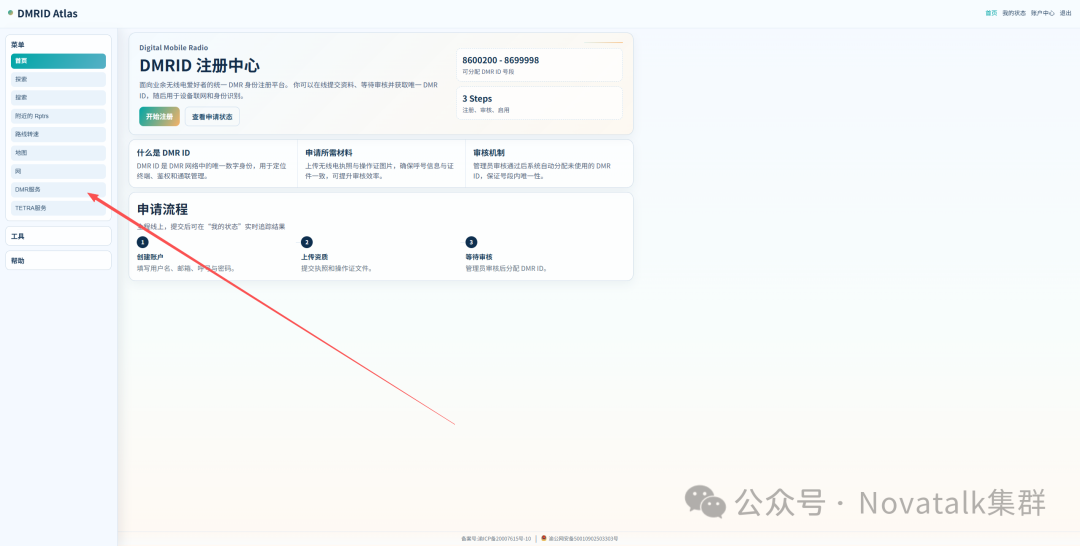1080x546 pixels.
Task: Click the 查看申请状态 button
Action: tap(212, 117)
